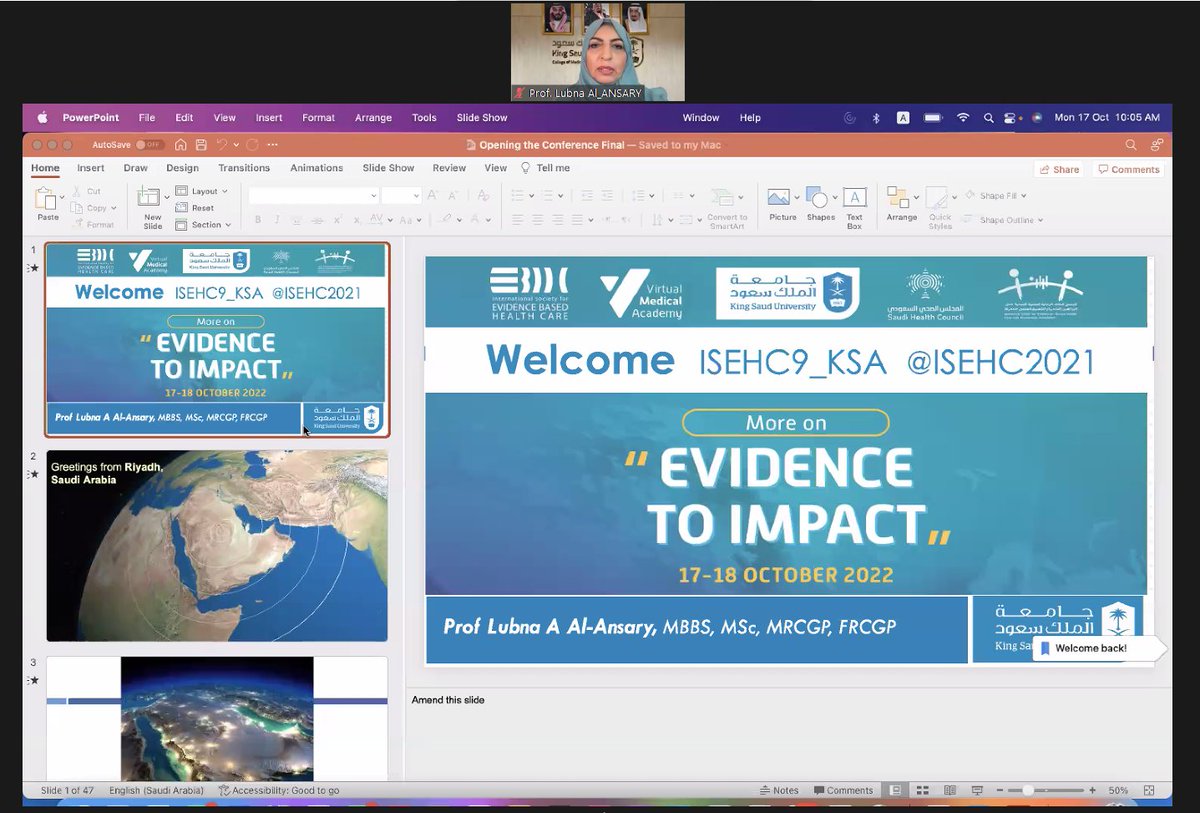Screen dimensions: 1200x813
Task: Click the Format painter button
Action: (x=91, y=225)
